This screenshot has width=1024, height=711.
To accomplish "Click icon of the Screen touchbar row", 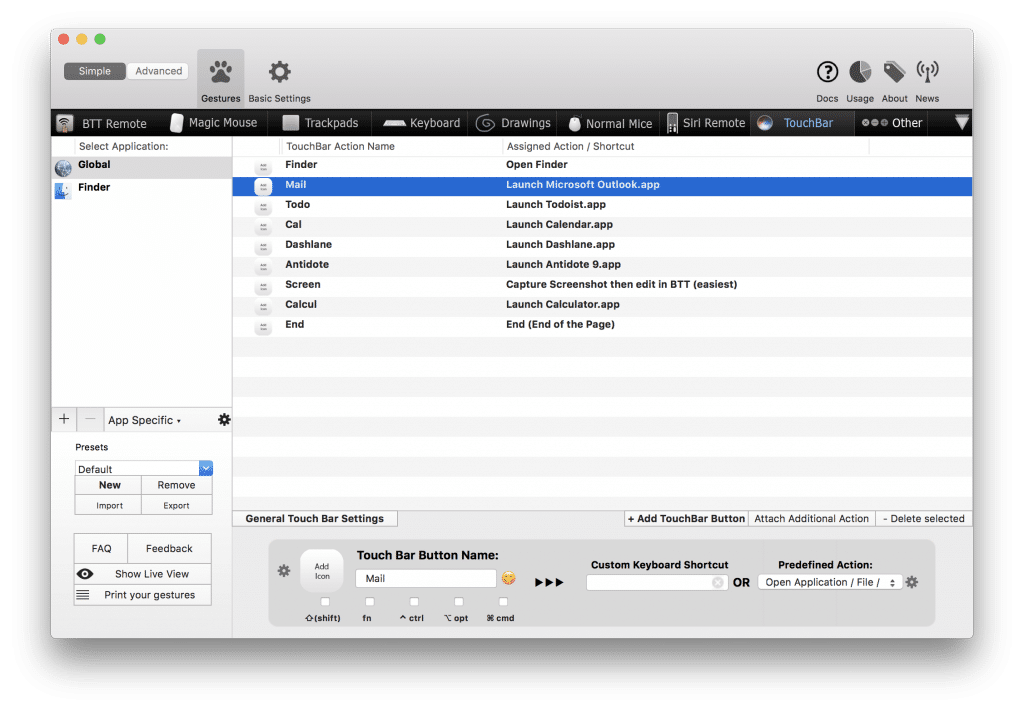I will (263, 287).
